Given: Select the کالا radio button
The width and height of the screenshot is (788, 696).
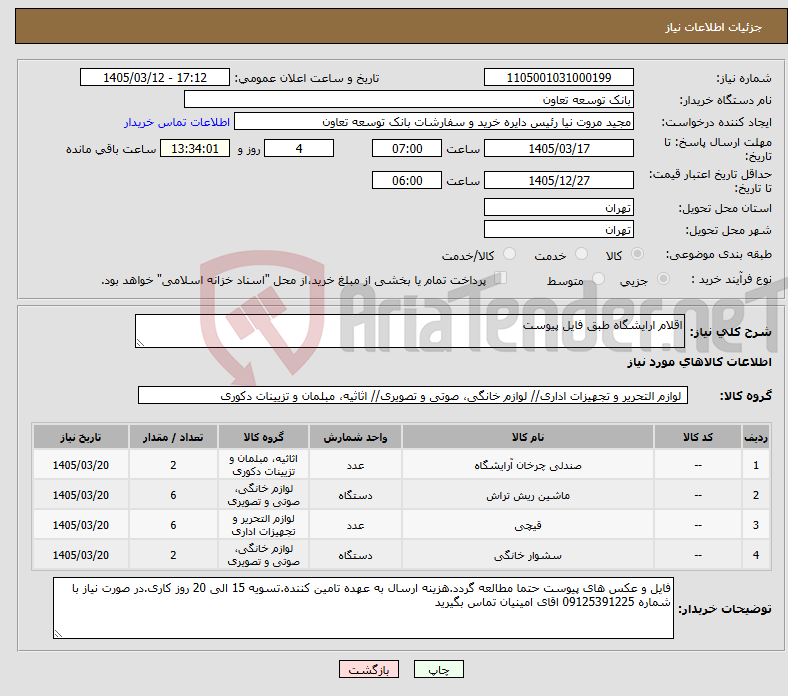Looking at the screenshot, I should tap(637, 254).
